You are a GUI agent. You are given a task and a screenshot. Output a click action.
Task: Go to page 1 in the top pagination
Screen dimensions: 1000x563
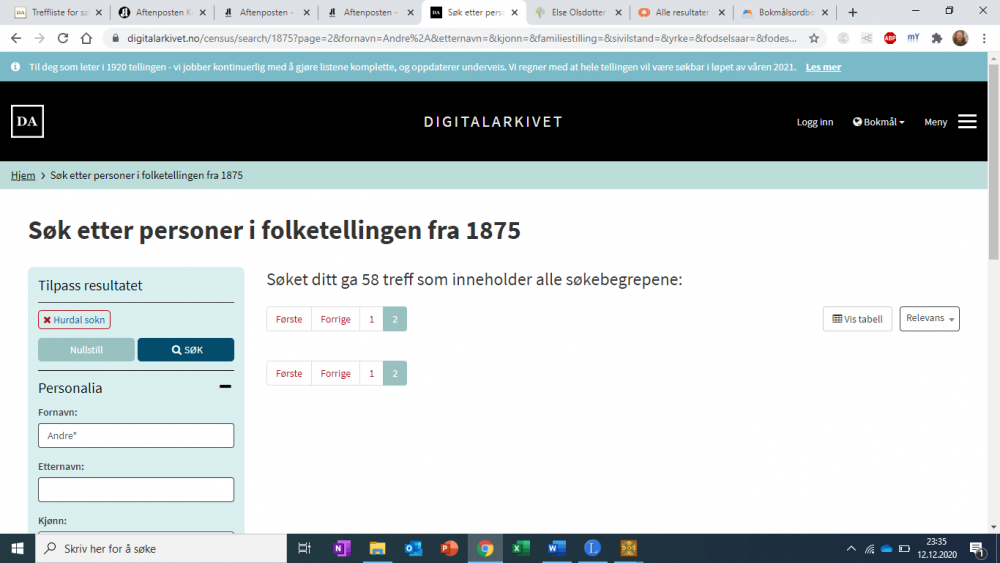pos(371,319)
